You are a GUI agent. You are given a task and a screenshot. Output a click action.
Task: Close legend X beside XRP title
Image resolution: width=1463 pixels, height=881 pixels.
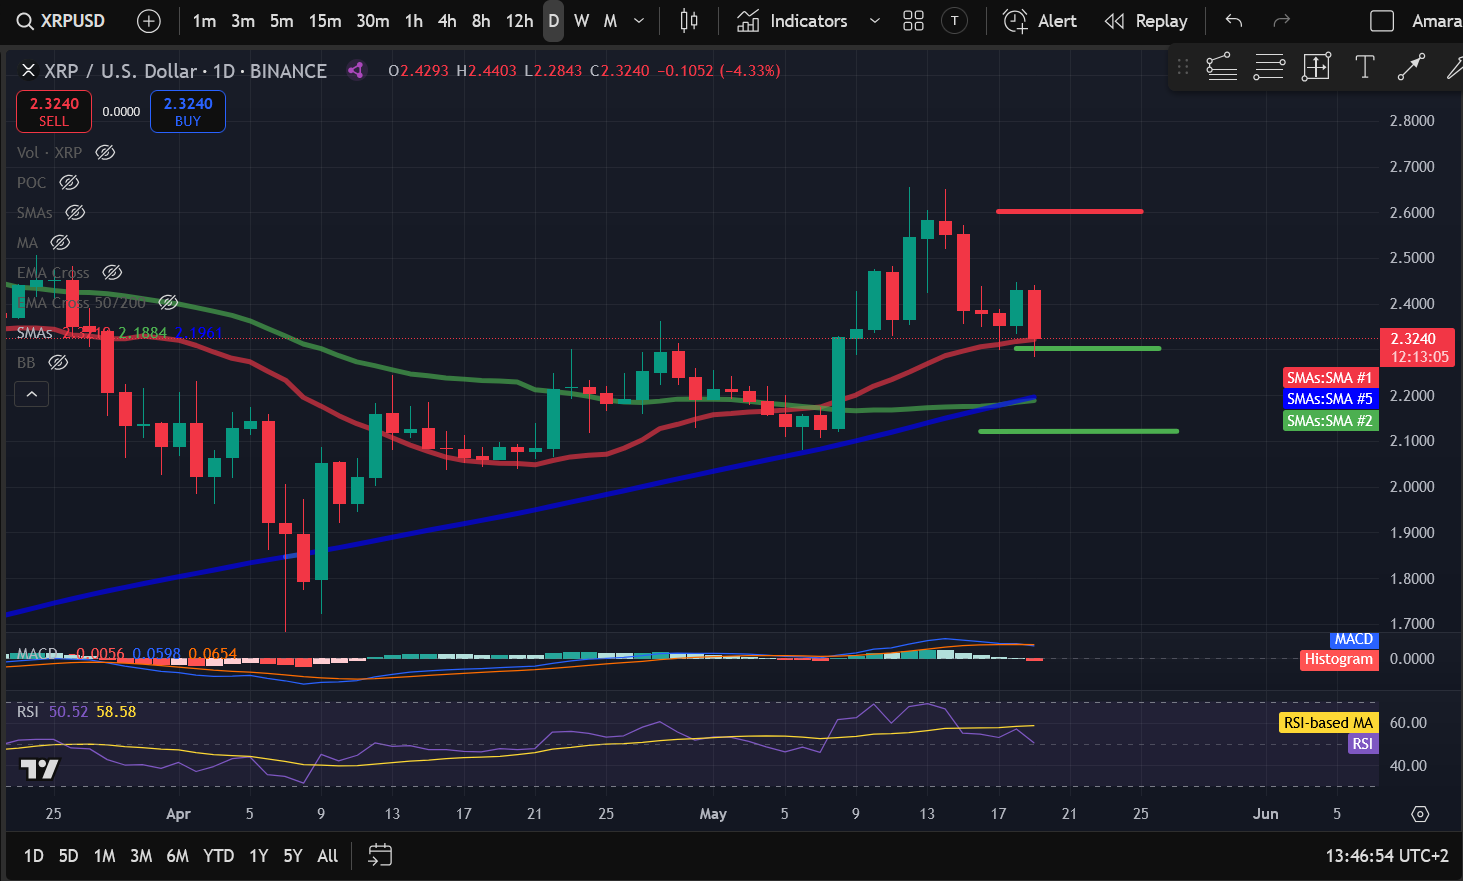click(x=28, y=70)
